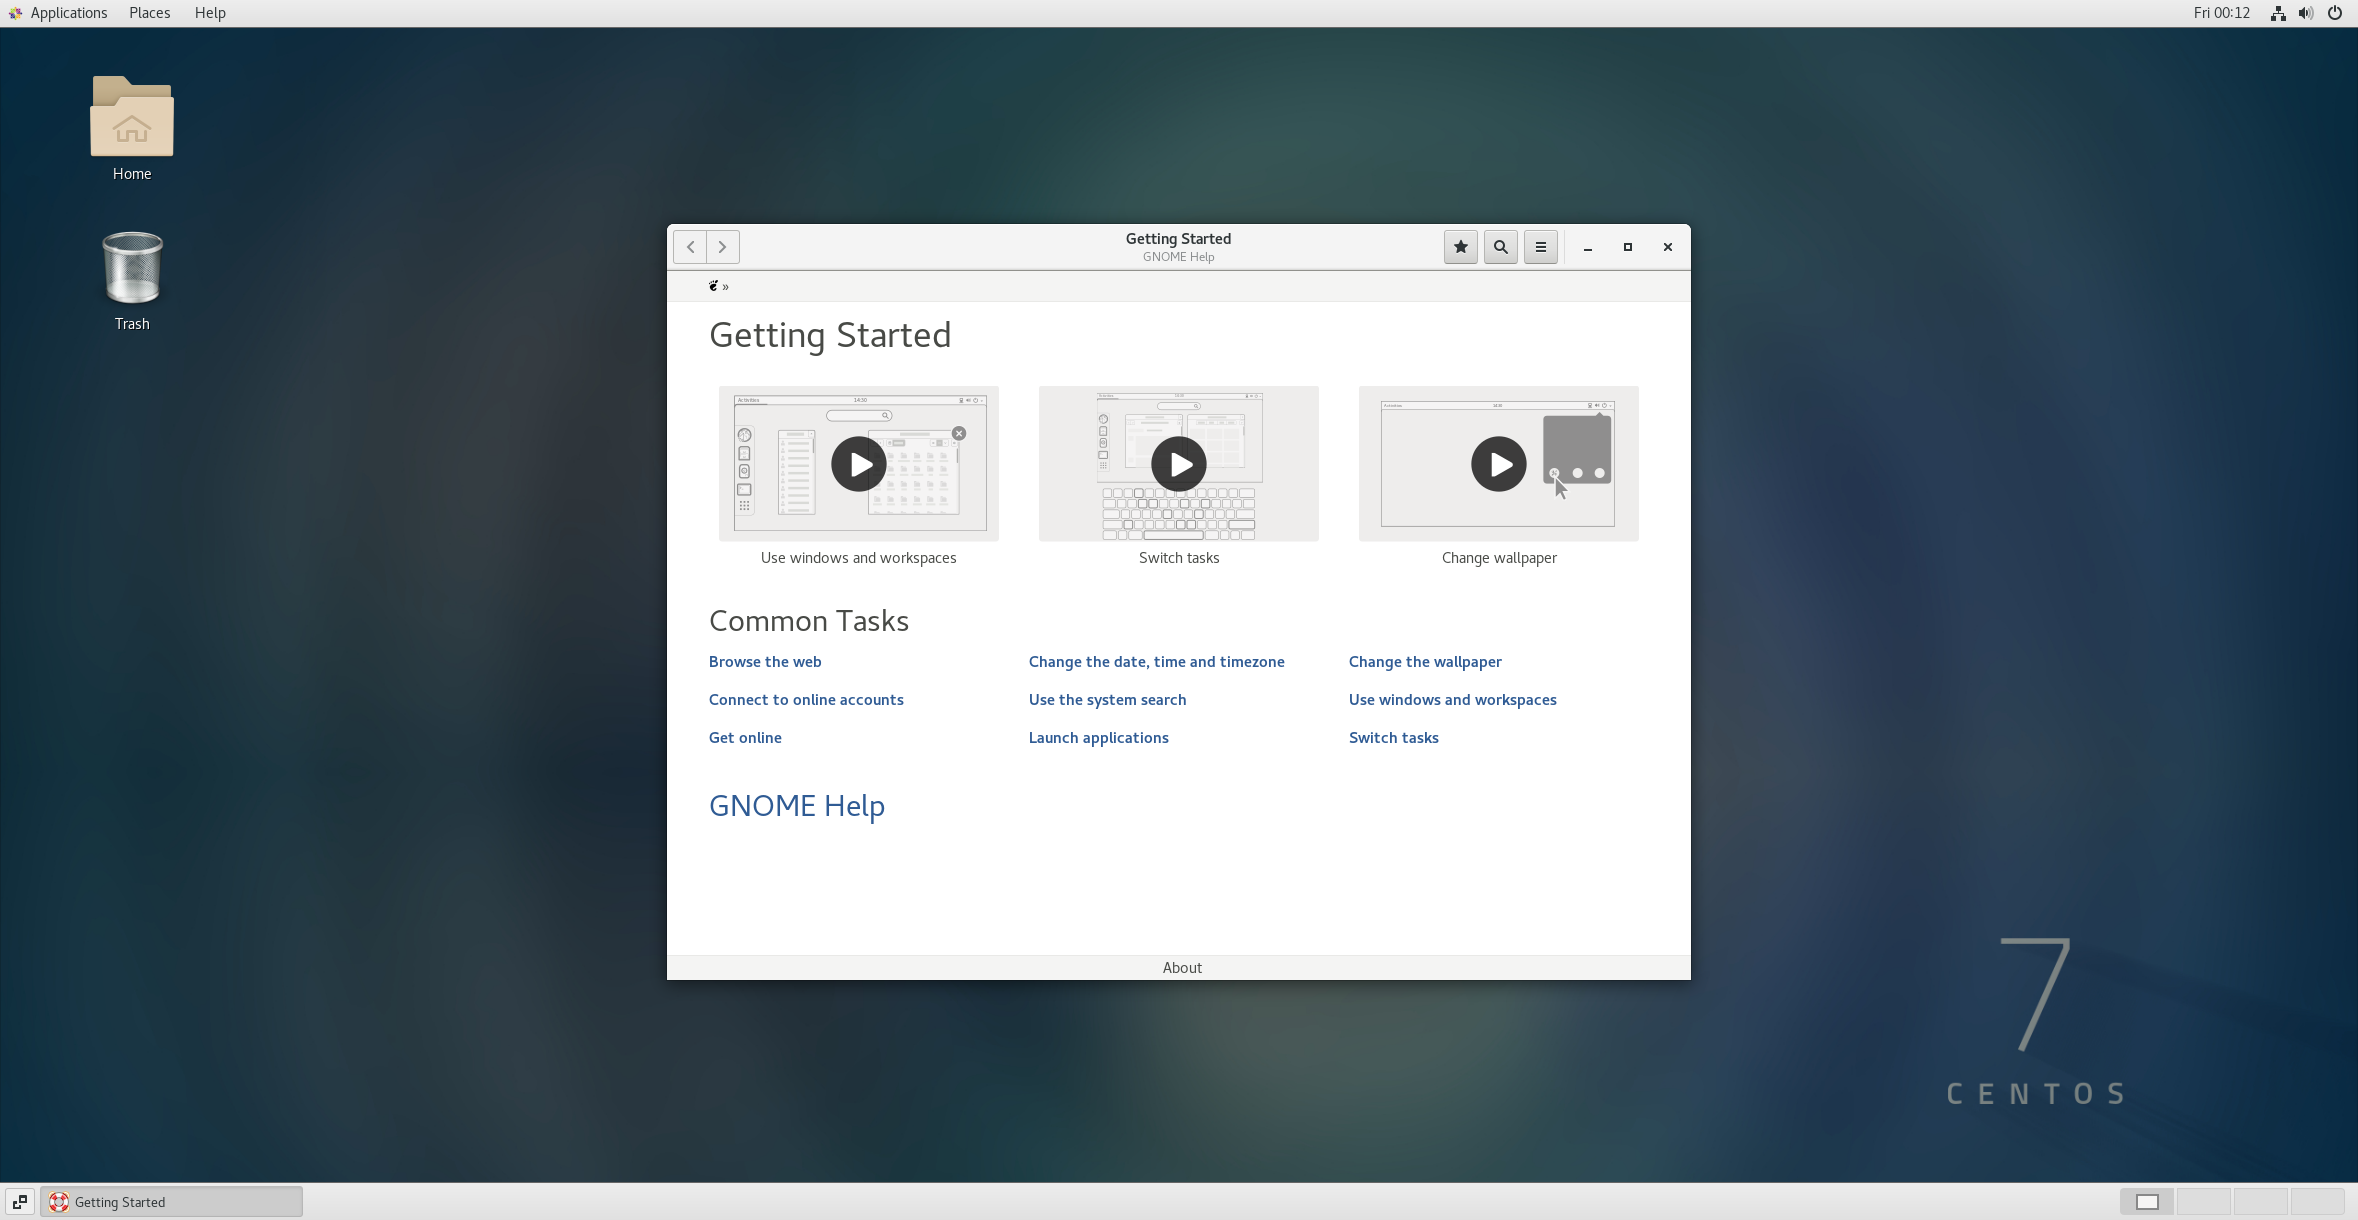Select the Trash desktop icon

(132, 280)
